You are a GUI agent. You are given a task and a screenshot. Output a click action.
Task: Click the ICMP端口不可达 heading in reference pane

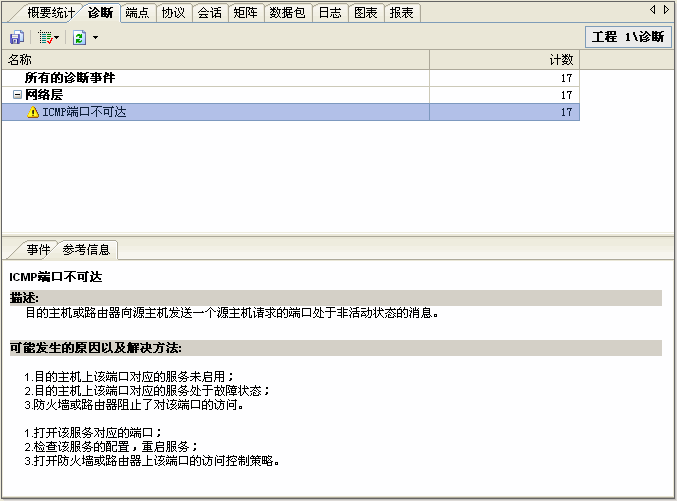coord(56,277)
